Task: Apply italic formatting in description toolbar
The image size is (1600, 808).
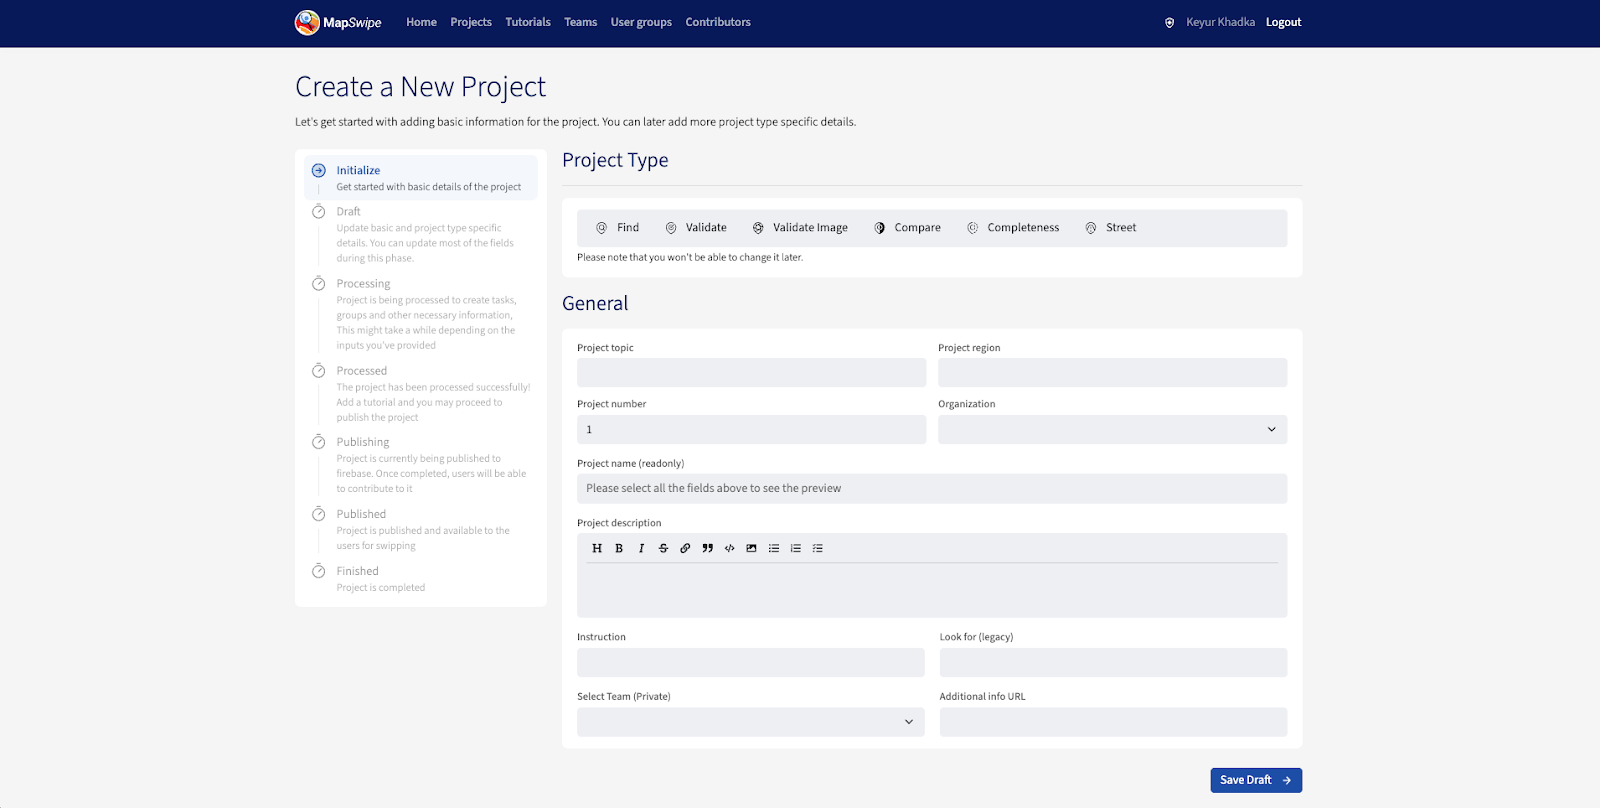Action: pos(641,548)
